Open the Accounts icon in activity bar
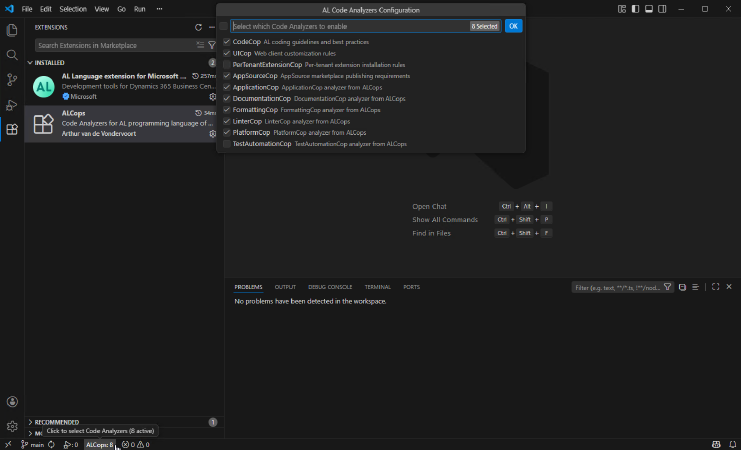 (12, 402)
